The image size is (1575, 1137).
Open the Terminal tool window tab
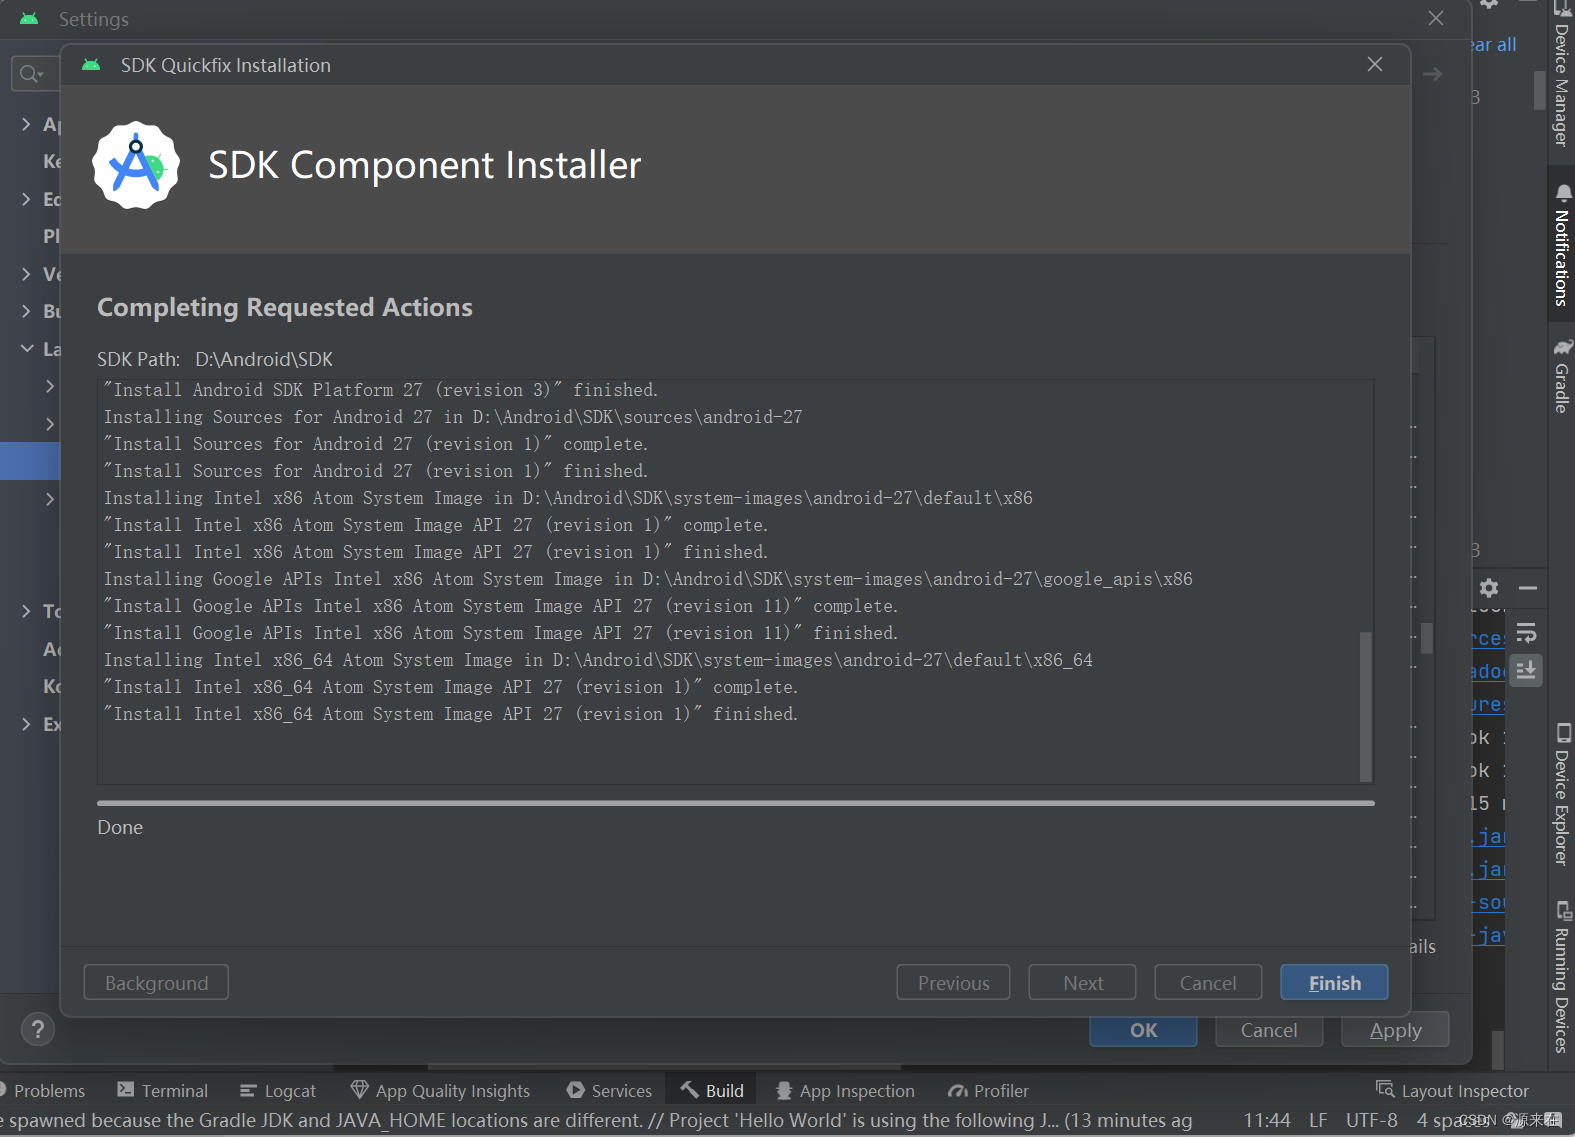coord(162,1091)
